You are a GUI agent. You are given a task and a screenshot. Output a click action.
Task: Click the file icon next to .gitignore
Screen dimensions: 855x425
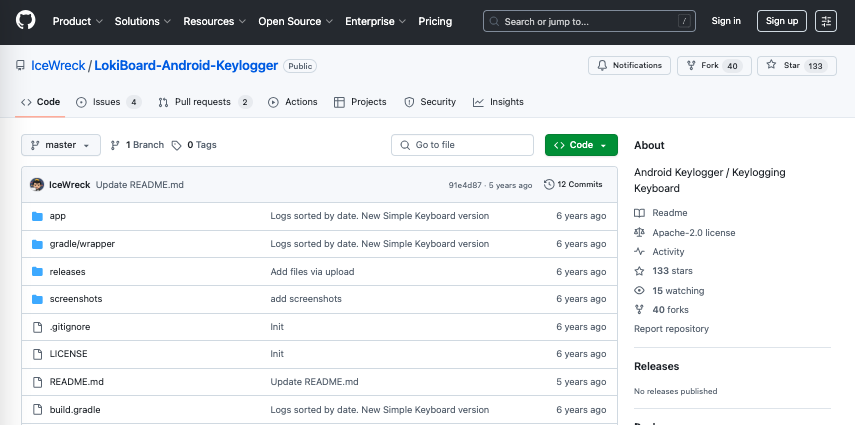coord(37,327)
